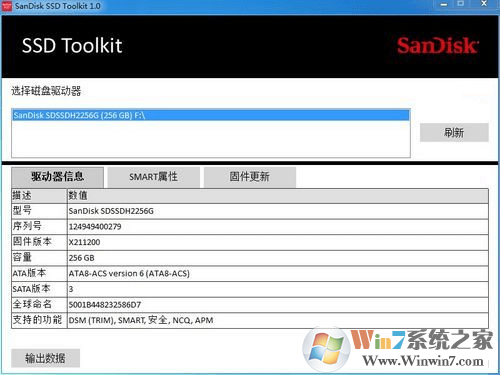The width and height of the screenshot is (500, 375).
Task: Click the 描述 column header
Action: point(39,196)
